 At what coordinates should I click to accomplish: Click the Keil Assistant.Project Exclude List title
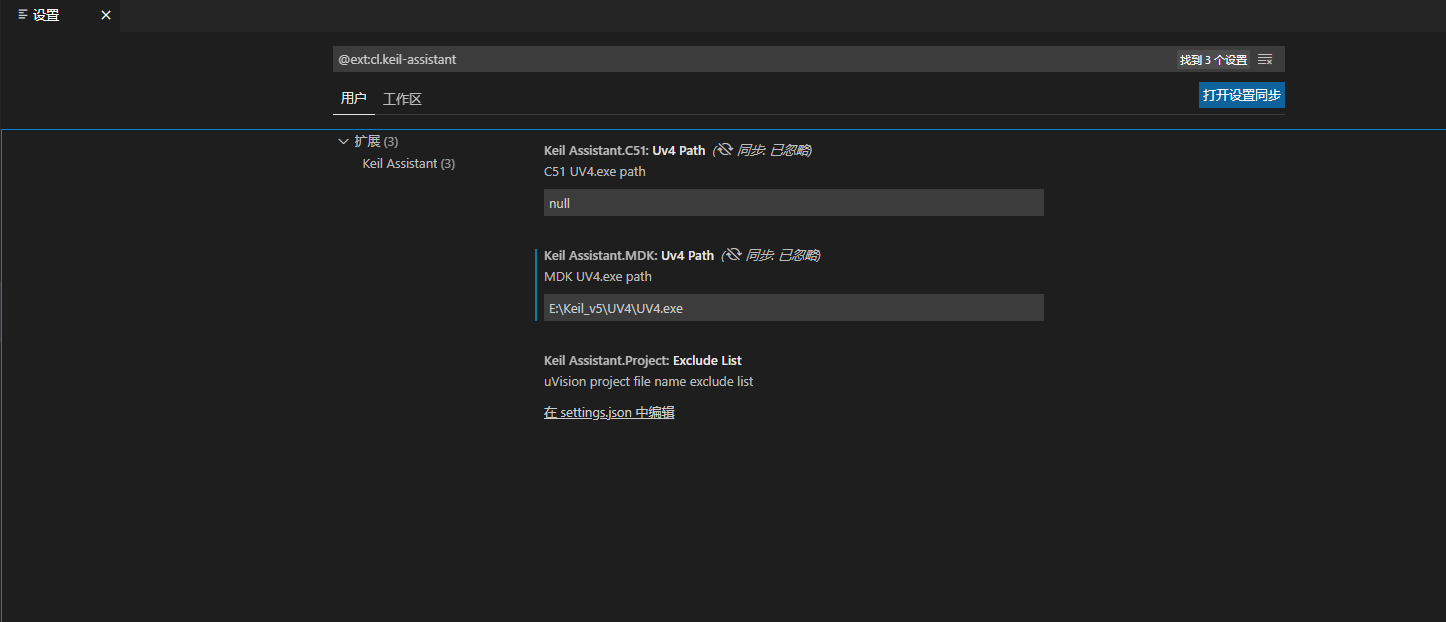coord(643,360)
